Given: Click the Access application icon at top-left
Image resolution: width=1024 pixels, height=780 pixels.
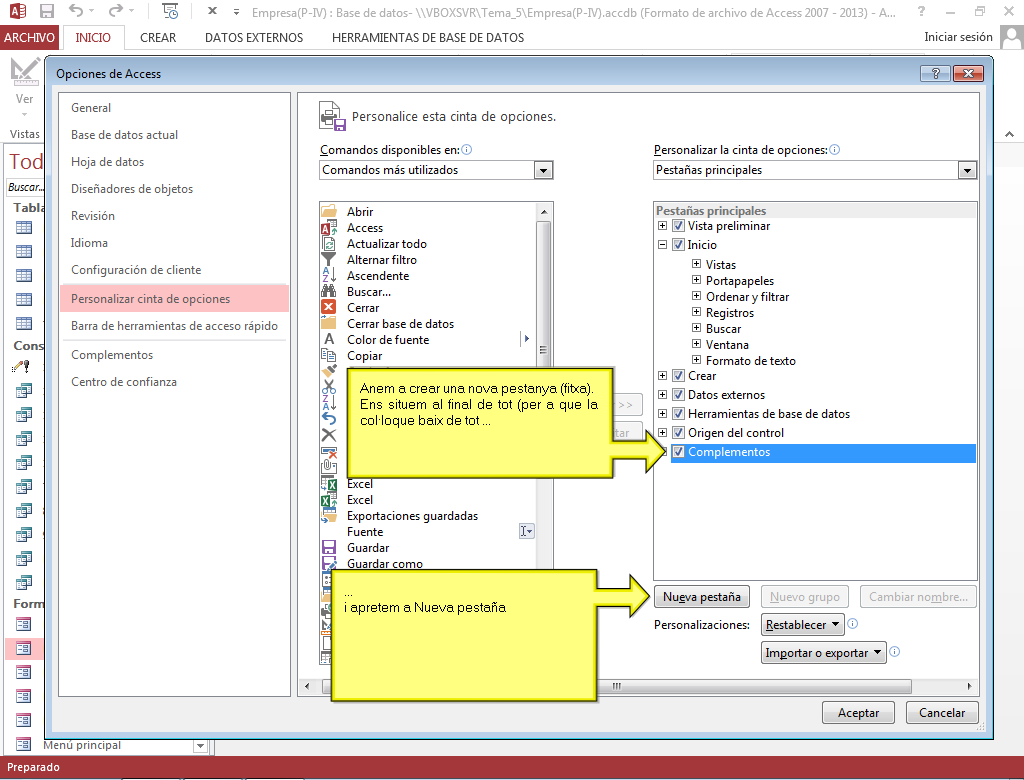Looking at the screenshot, I should coord(18,11).
